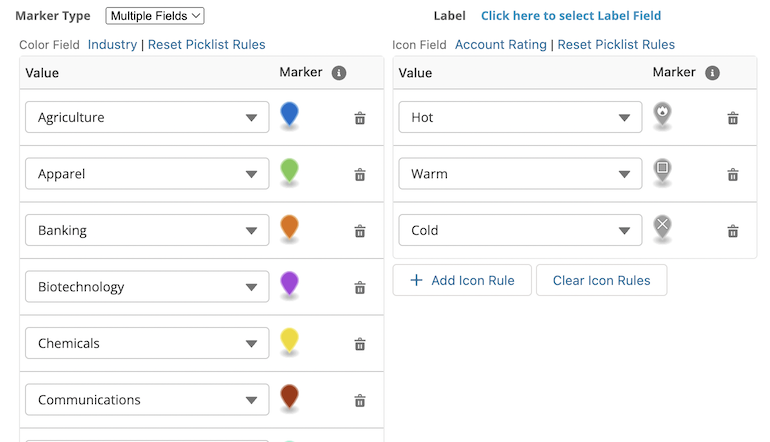Screen dimensions: 770x442
Task: Open the Warm value dropdown
Action: (520, 174)
